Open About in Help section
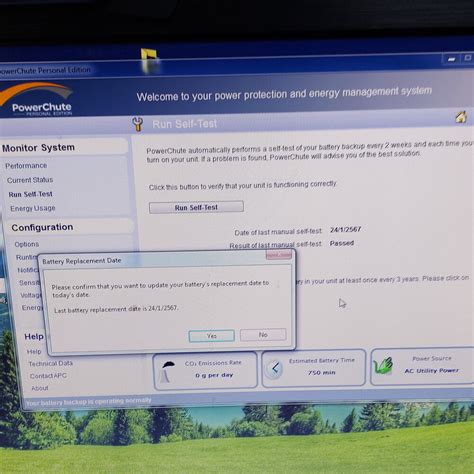This screenshot has width=474, height=474. point(40,388)
